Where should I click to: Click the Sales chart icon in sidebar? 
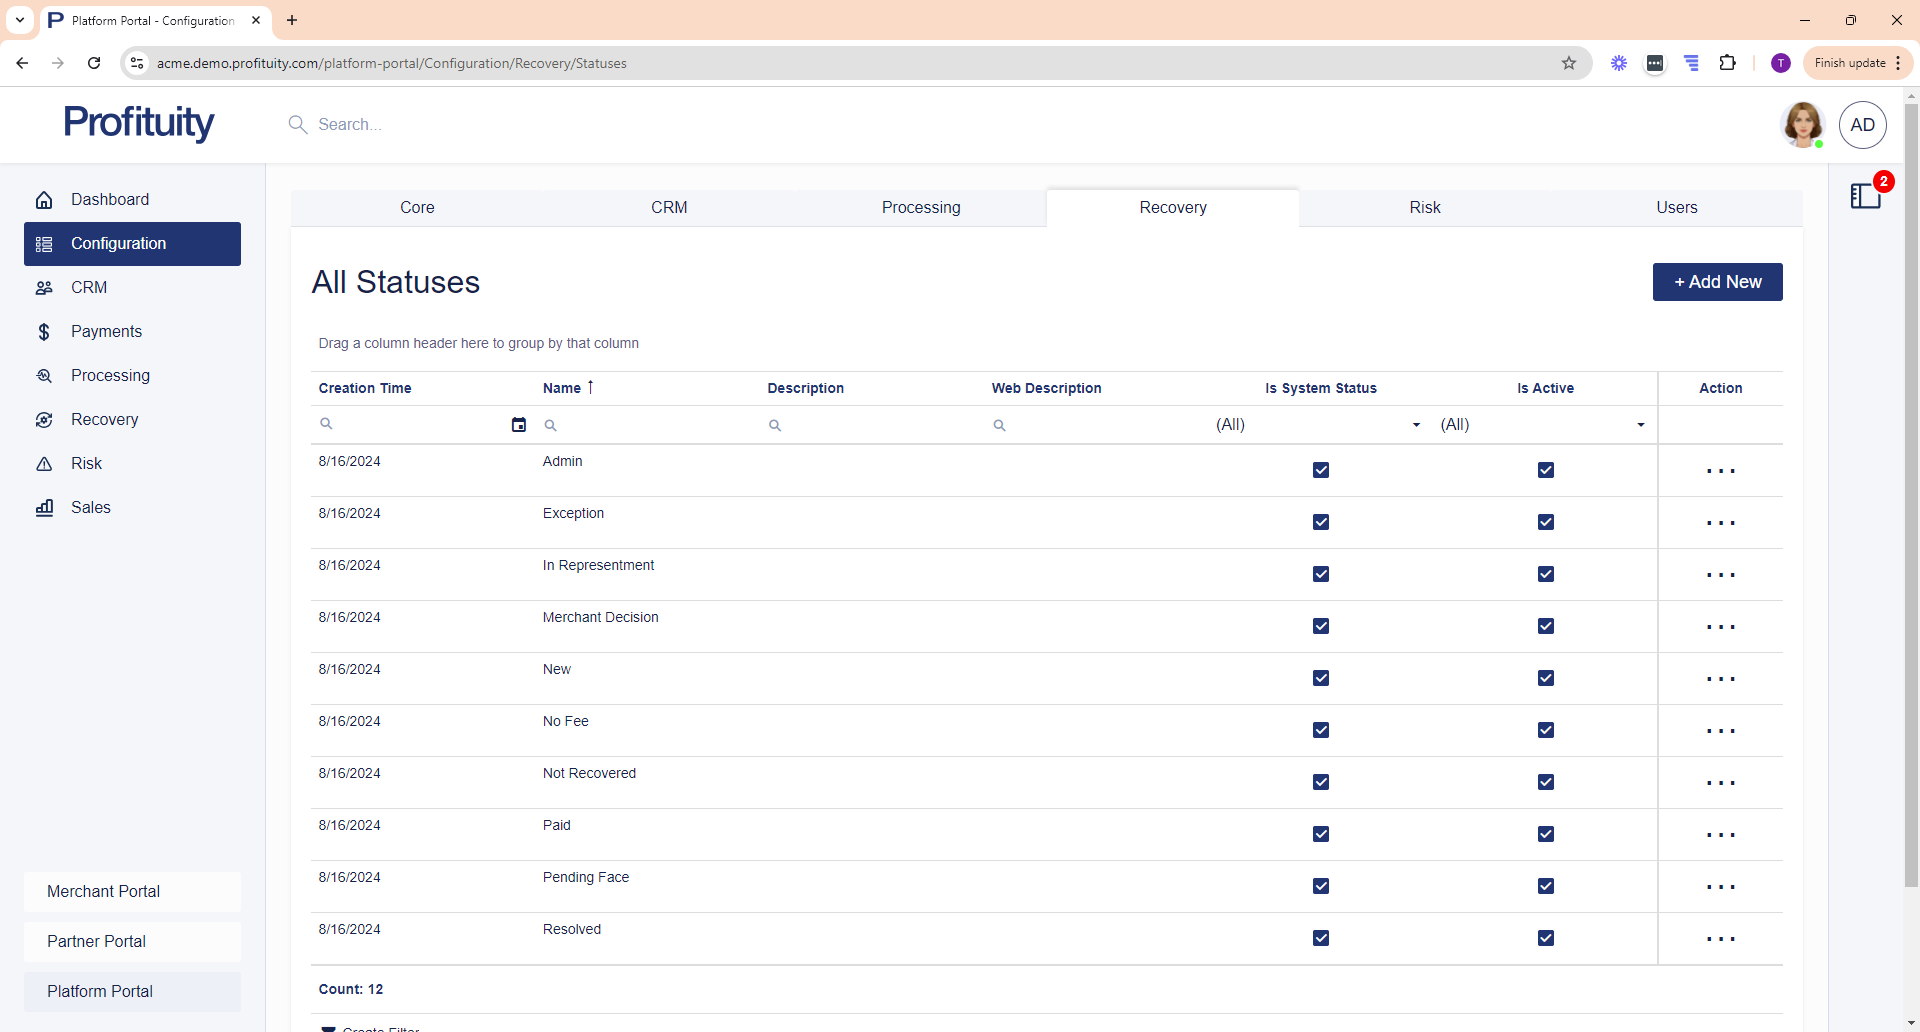pyautogui.click(x=44, y=508)
